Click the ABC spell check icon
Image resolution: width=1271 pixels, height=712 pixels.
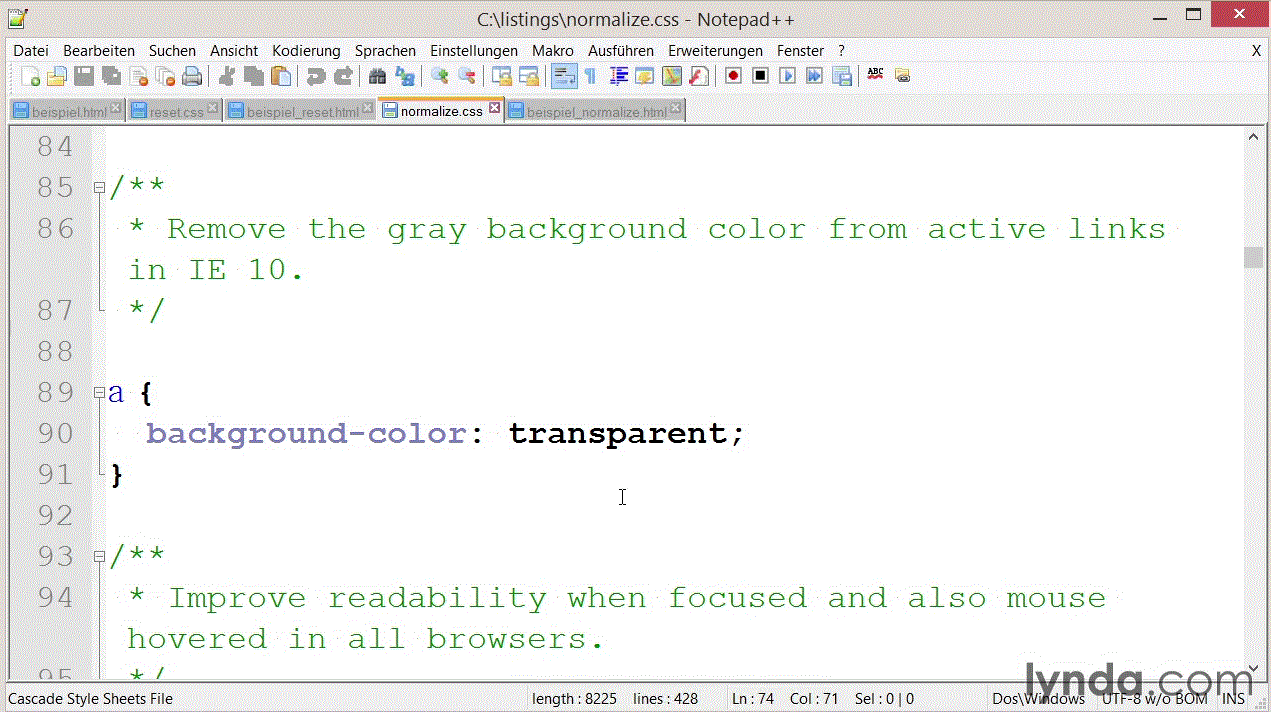(875, 76)
